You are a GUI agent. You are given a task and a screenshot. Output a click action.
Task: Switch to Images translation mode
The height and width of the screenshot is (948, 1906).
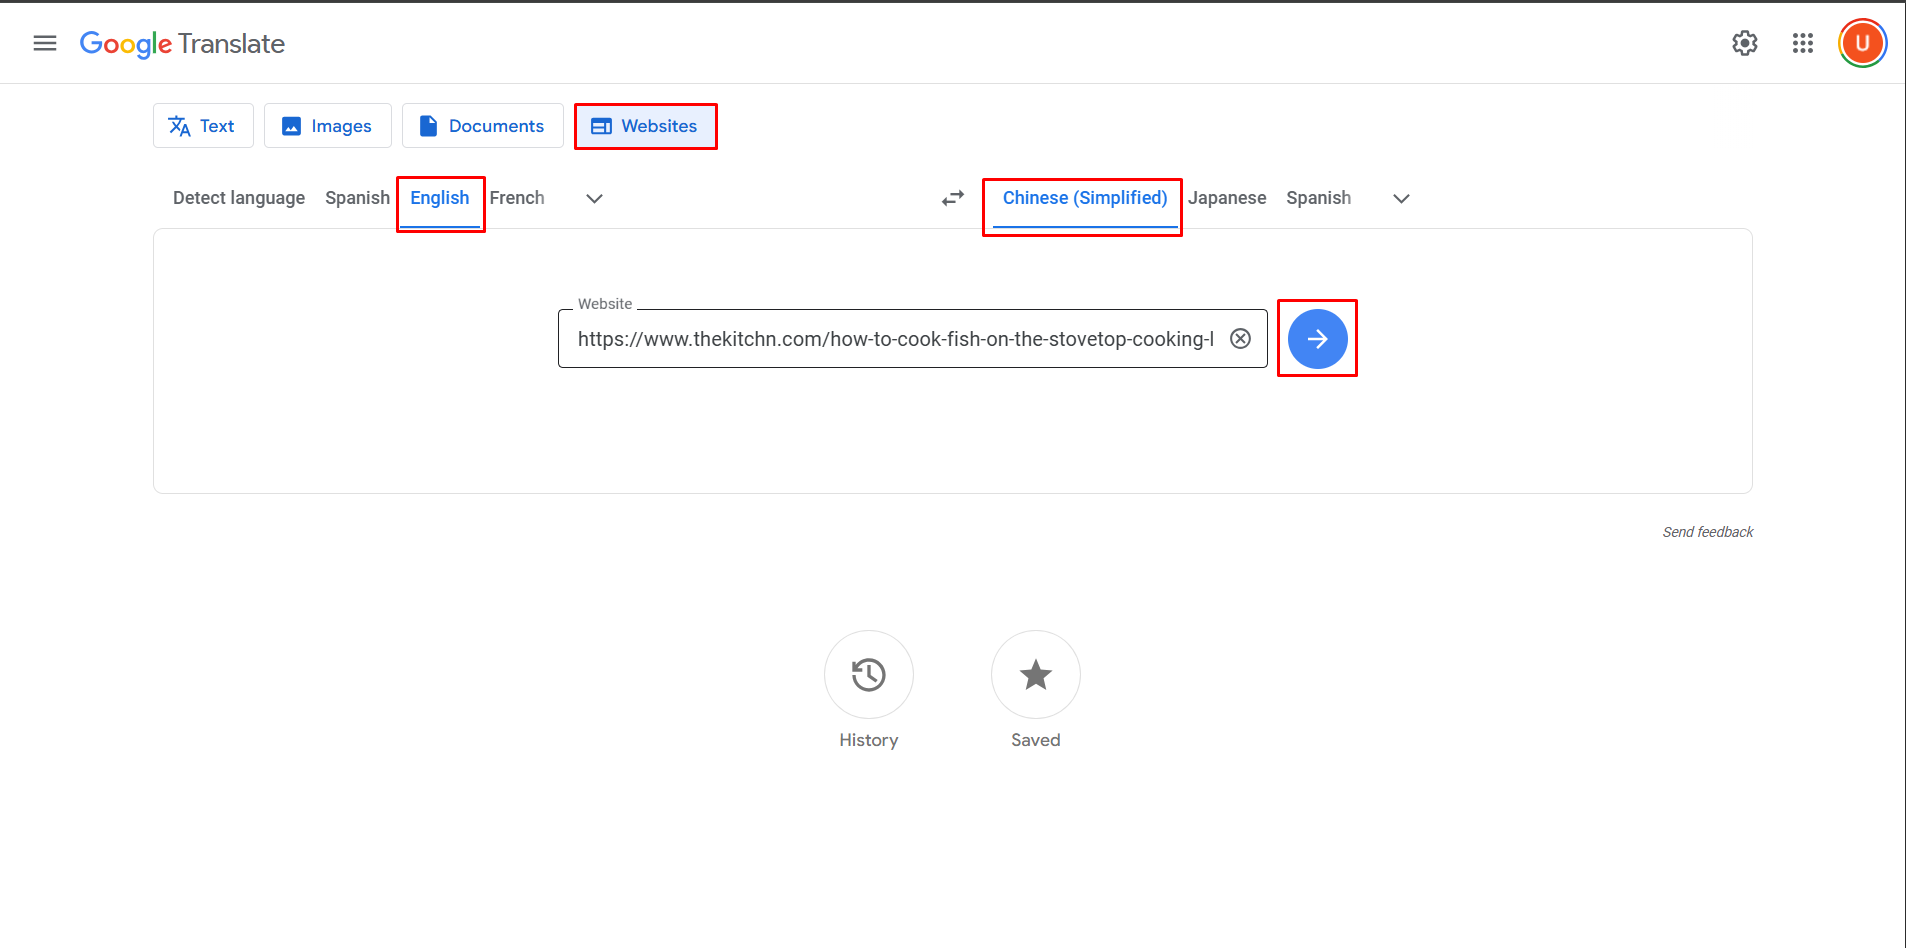point(327,125)
